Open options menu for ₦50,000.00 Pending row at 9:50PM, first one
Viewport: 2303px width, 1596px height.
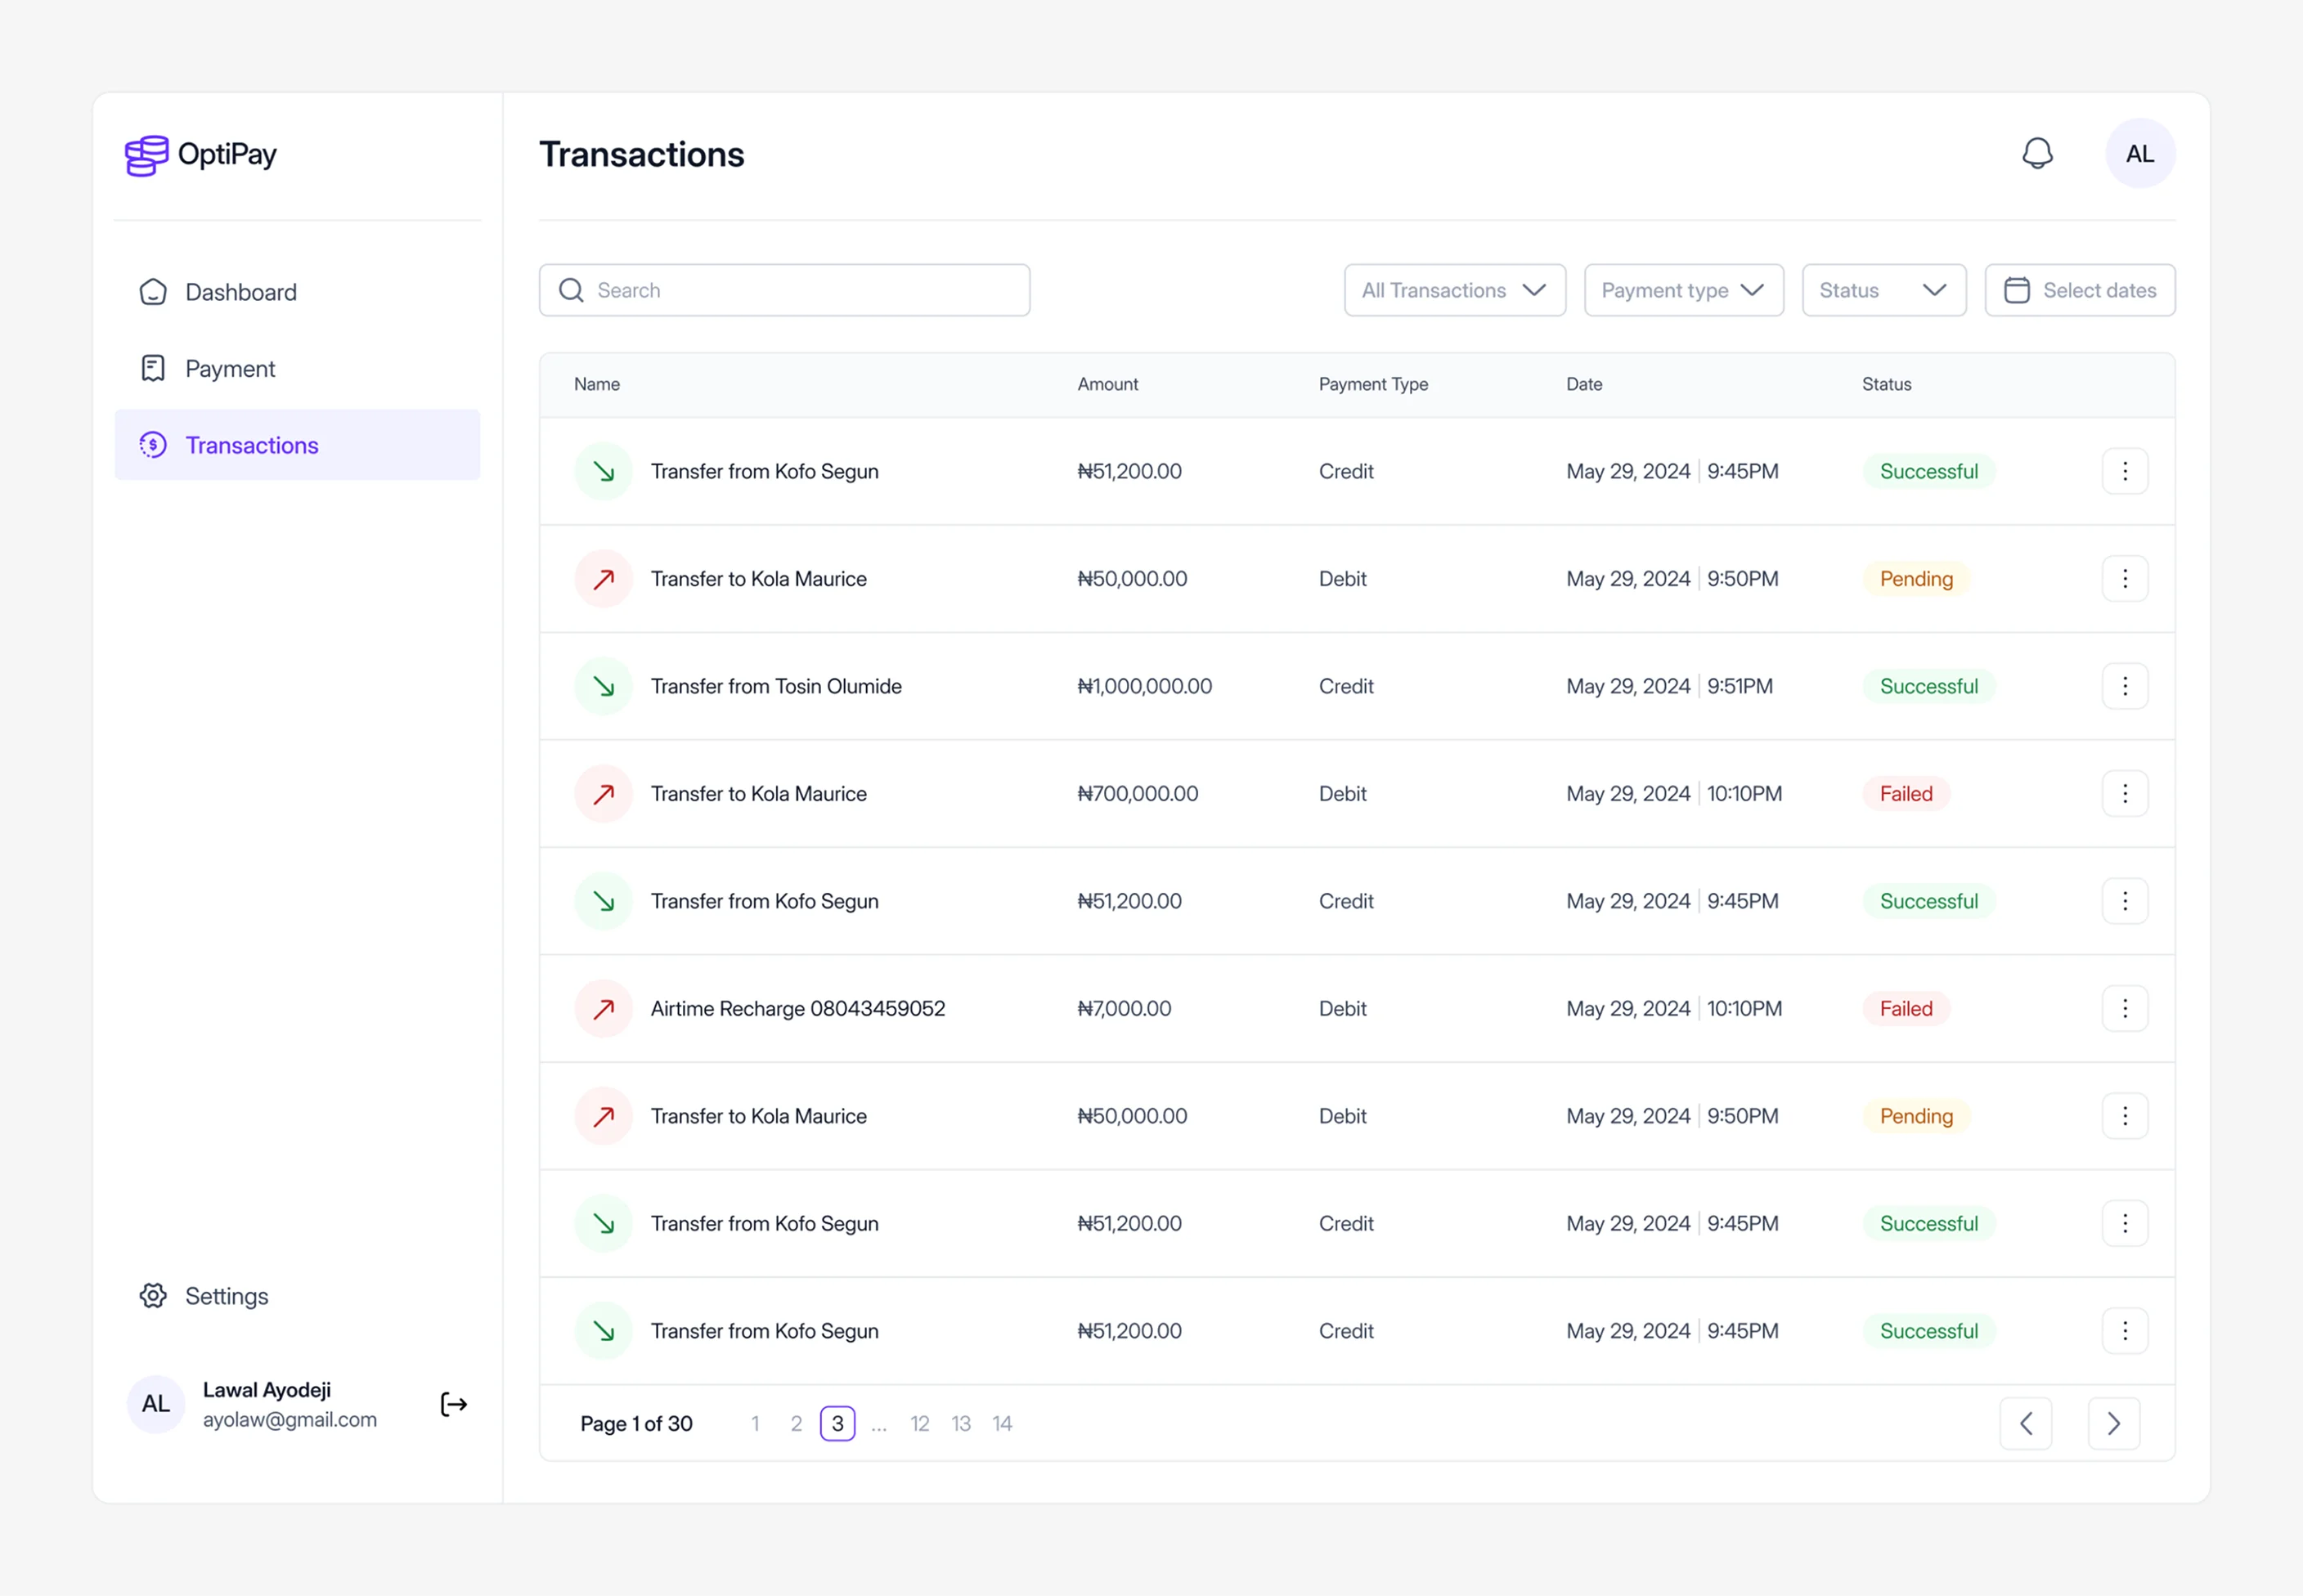2125,579
